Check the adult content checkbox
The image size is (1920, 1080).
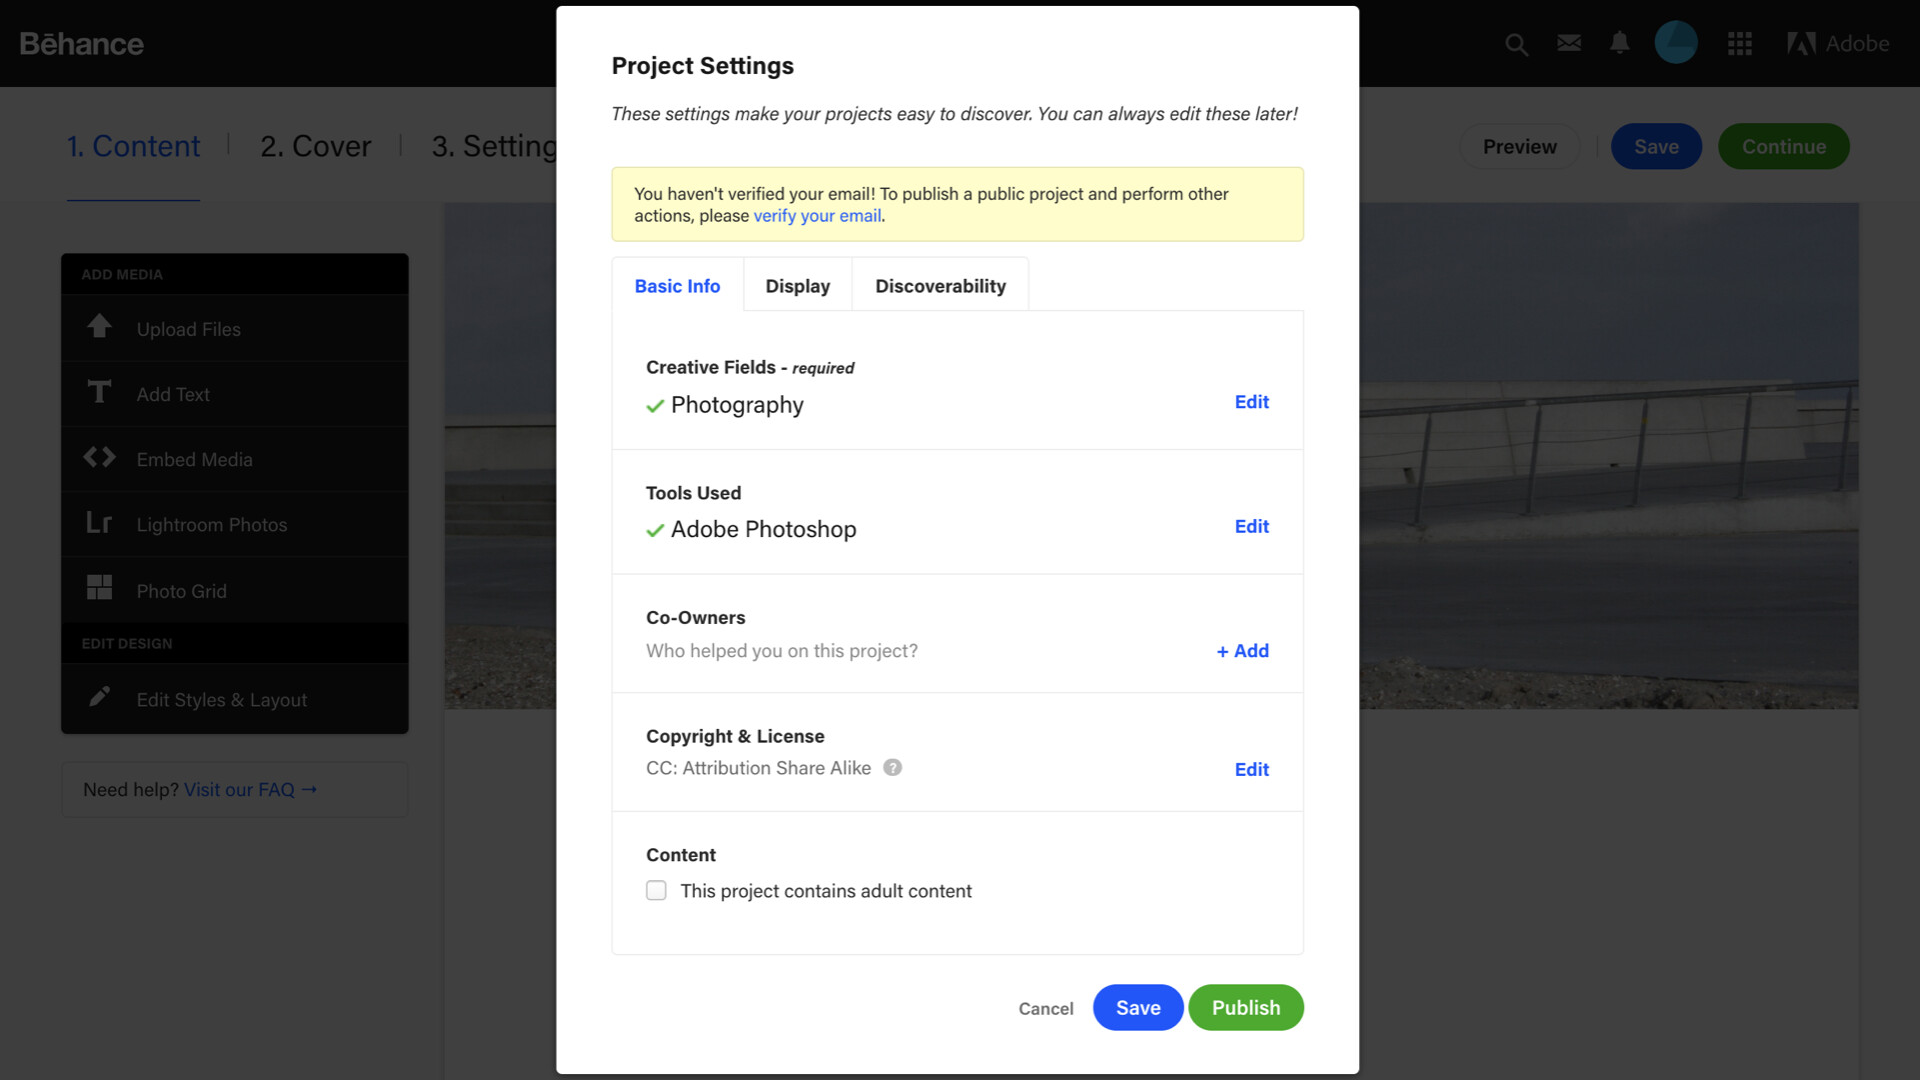[x=656, y=890]
